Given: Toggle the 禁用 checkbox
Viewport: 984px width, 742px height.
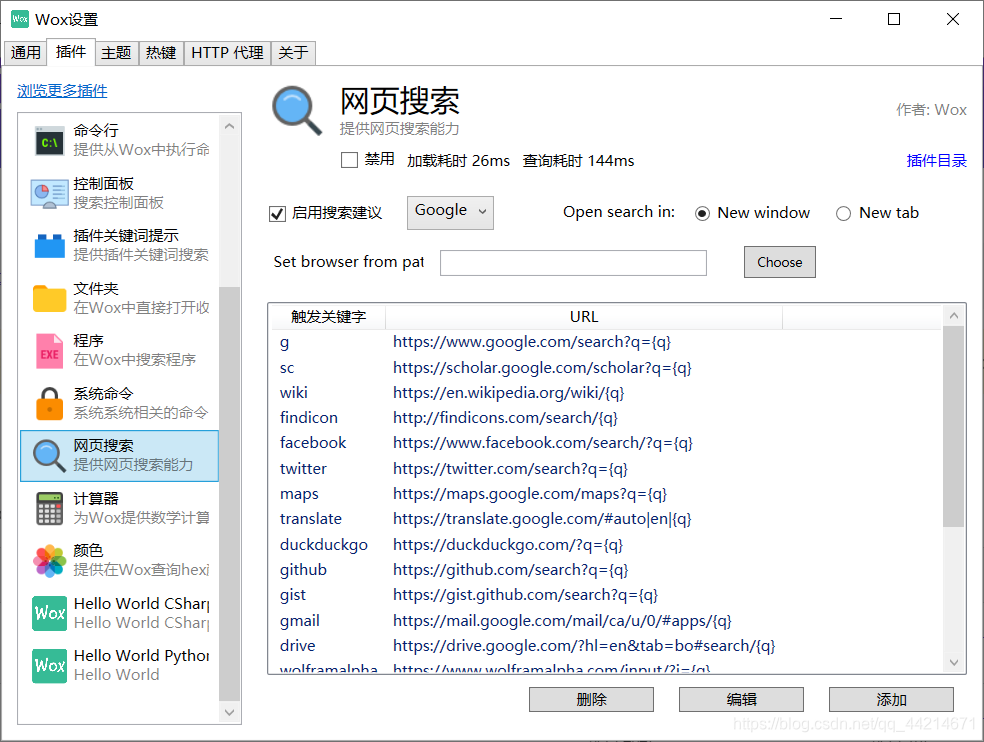Looking at the screenshot, I should tap(349, 160).
